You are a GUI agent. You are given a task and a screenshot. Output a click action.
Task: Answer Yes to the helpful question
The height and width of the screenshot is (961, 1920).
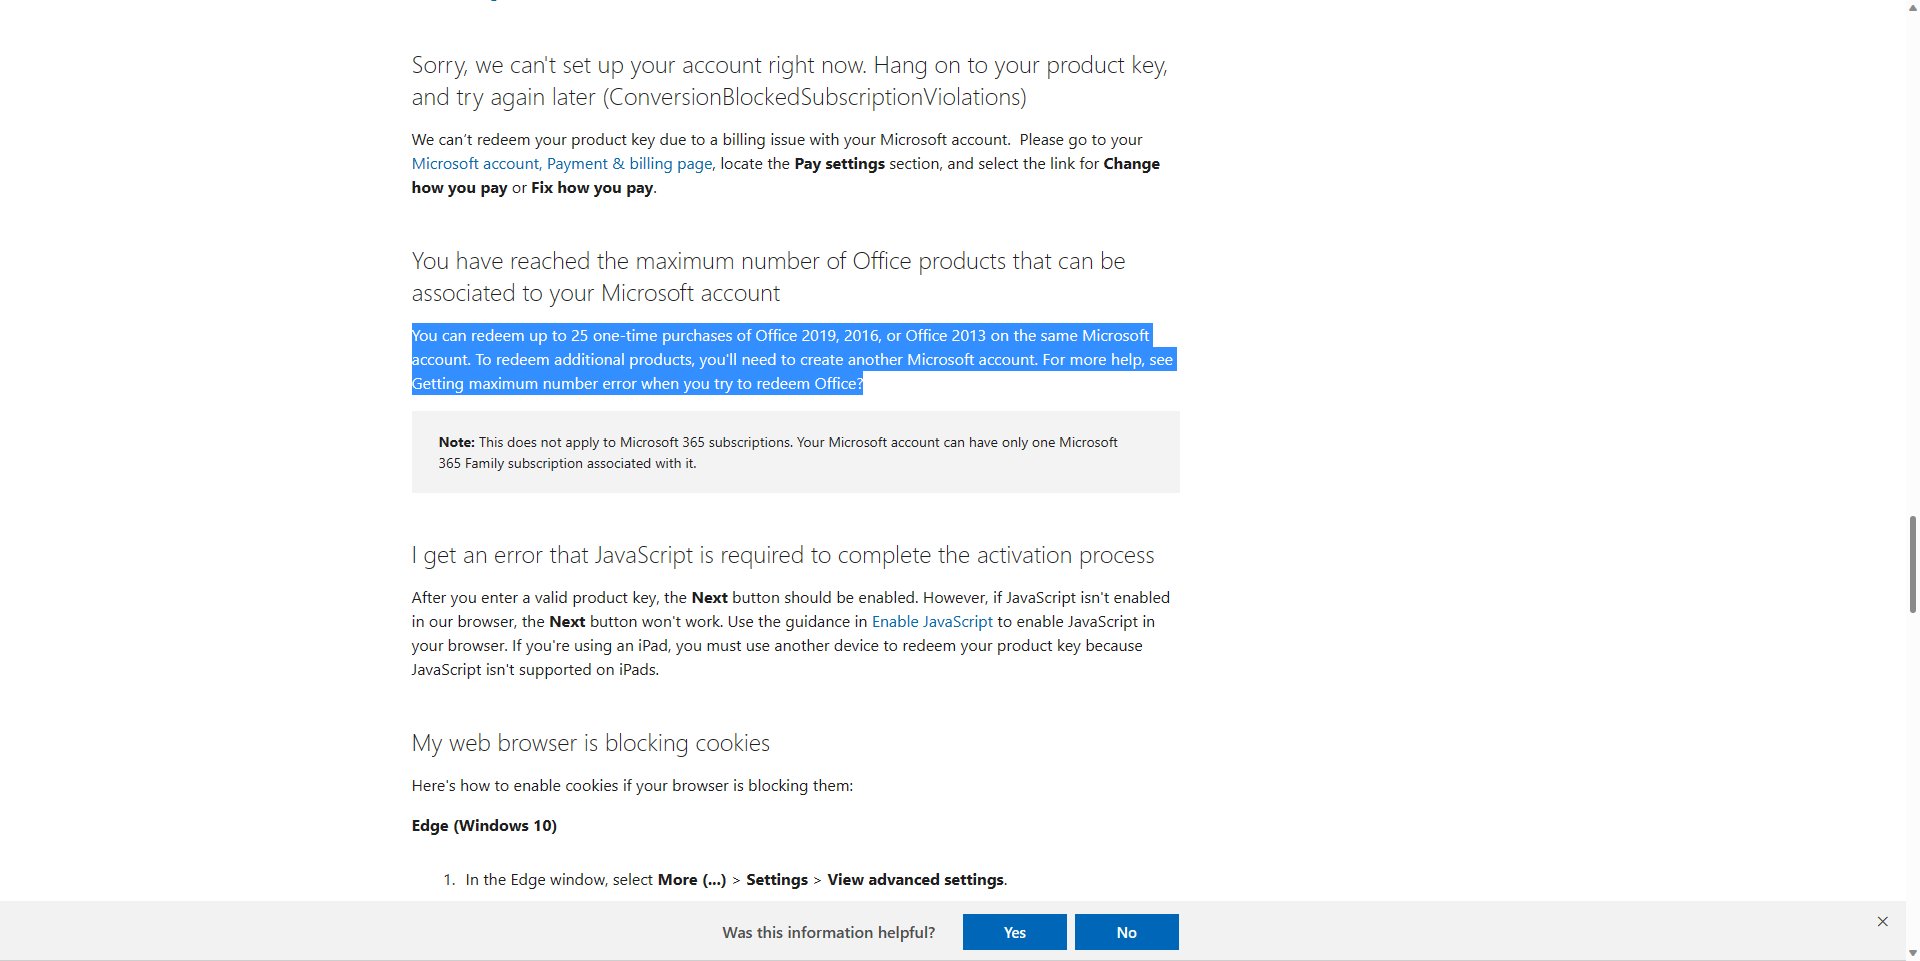point(1014,932)
